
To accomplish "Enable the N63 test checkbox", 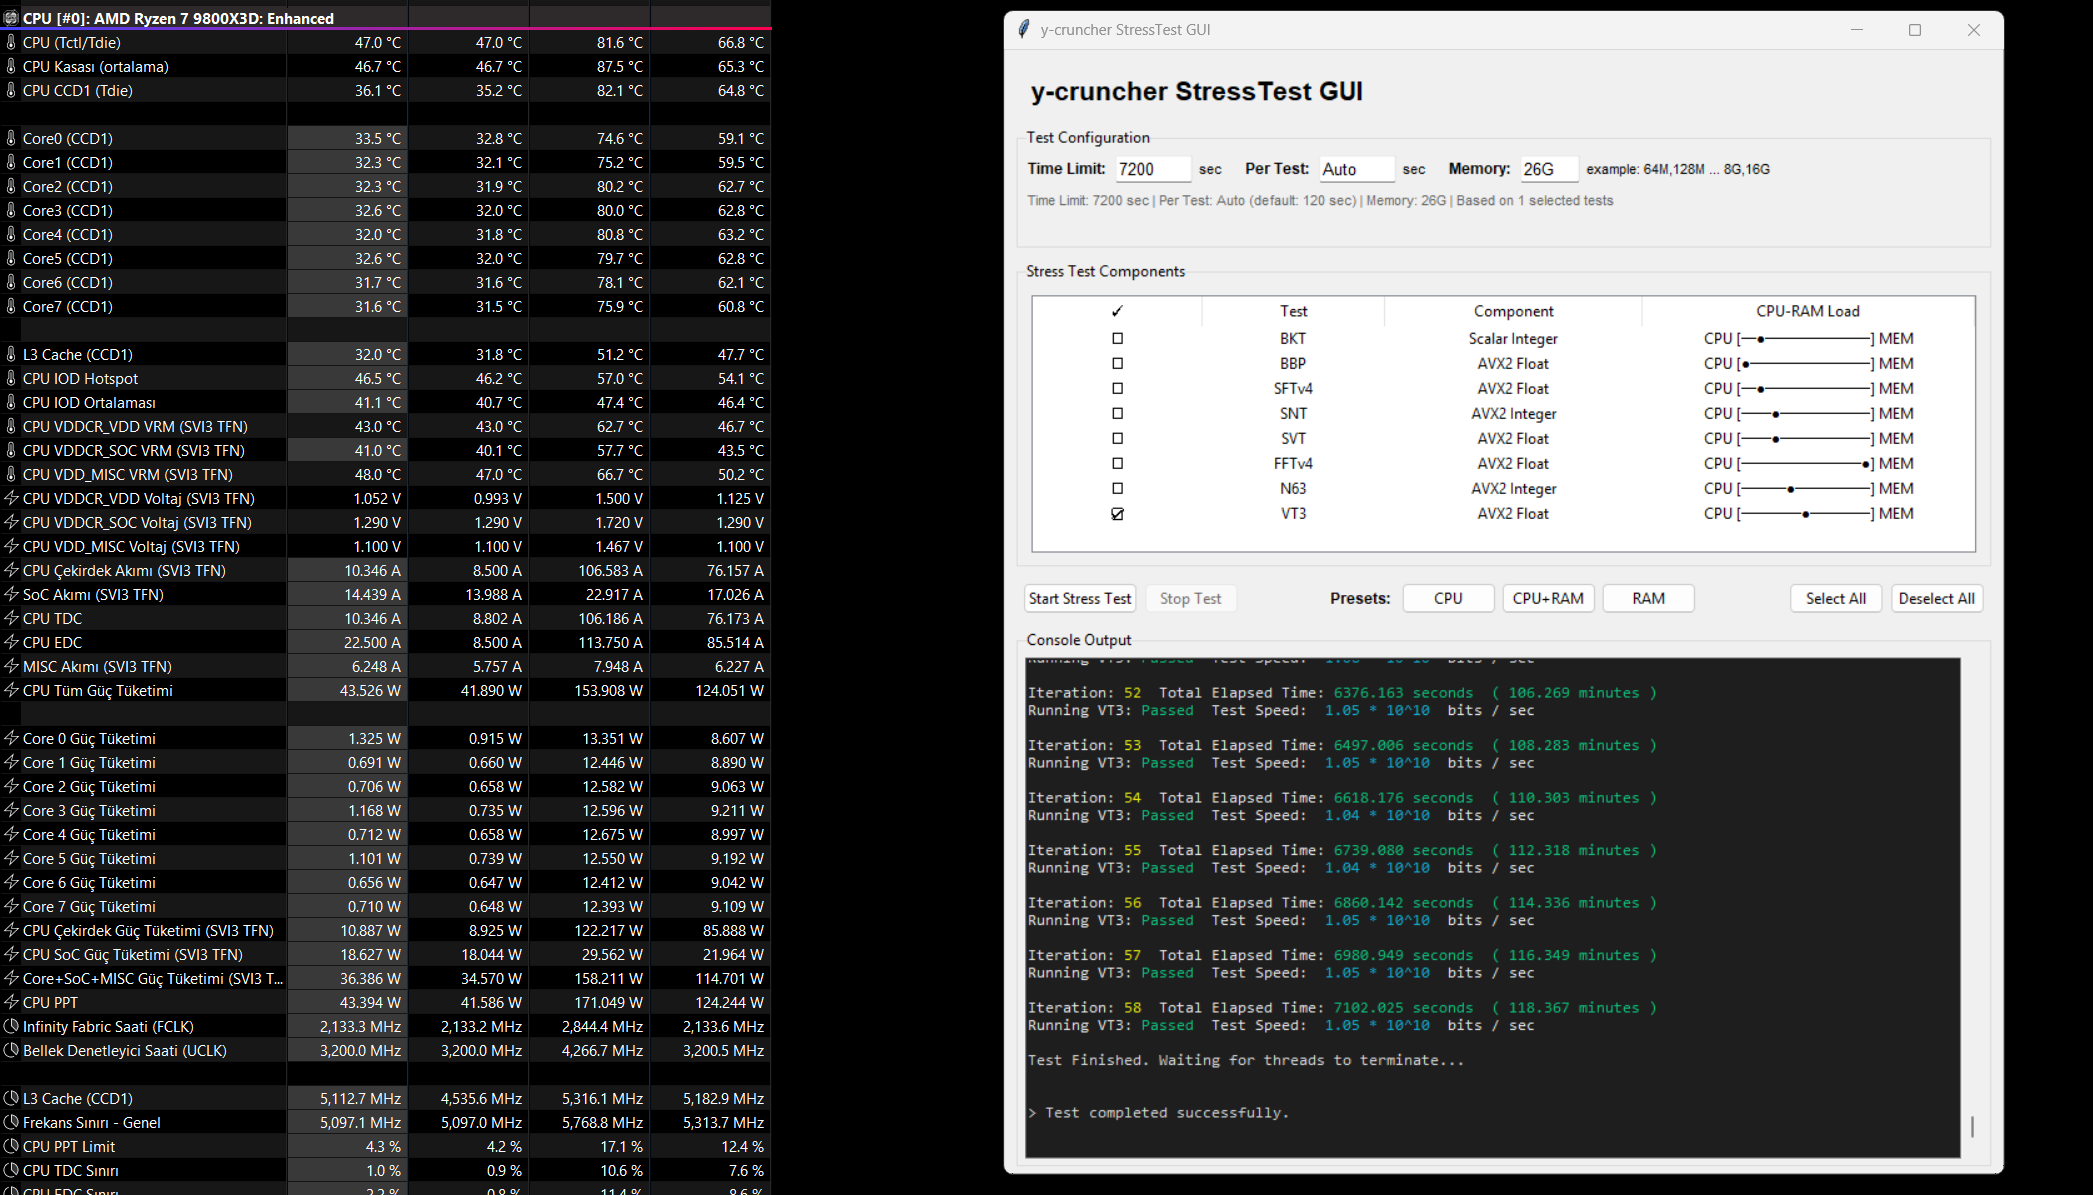I will 1117,488.
